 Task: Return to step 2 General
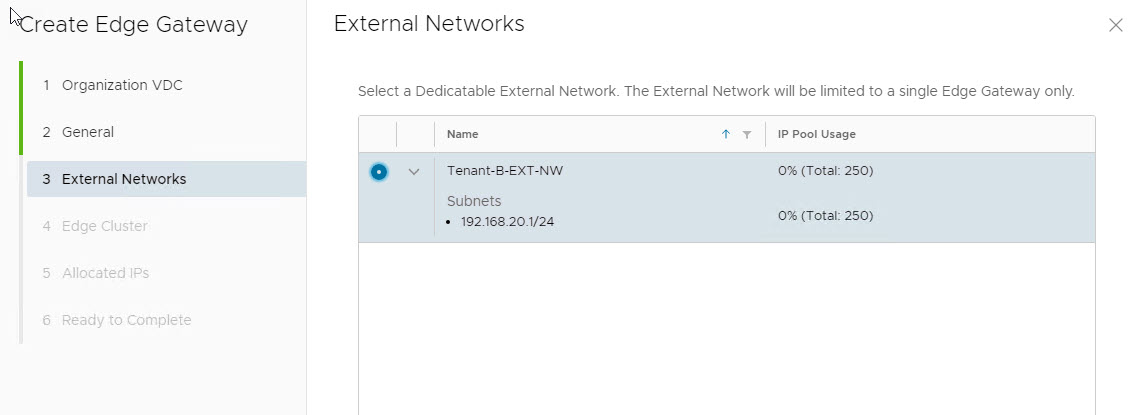pyautogui.click(x=88, y=132)
